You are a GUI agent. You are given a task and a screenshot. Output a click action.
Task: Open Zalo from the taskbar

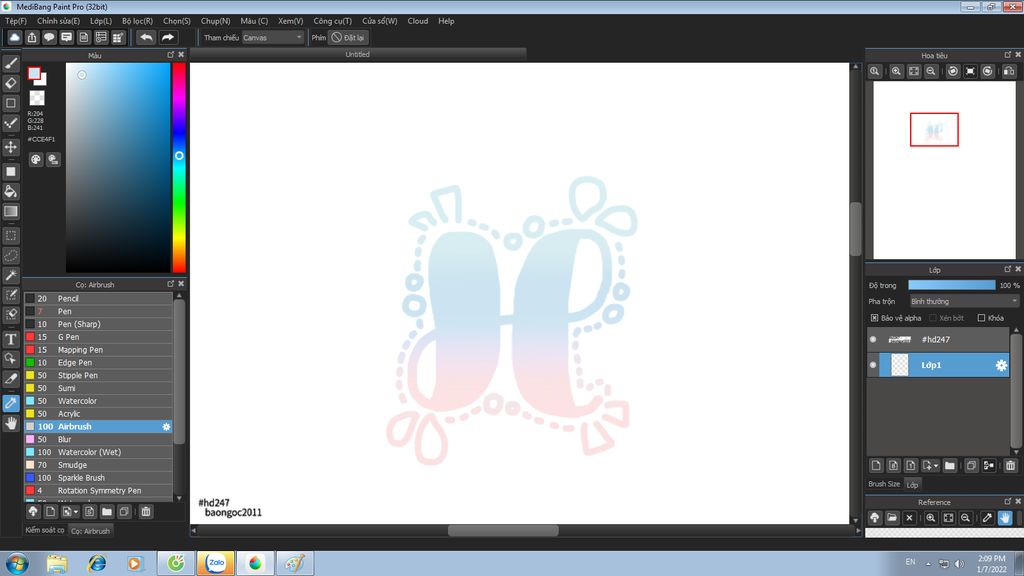(x=216, y=563)
